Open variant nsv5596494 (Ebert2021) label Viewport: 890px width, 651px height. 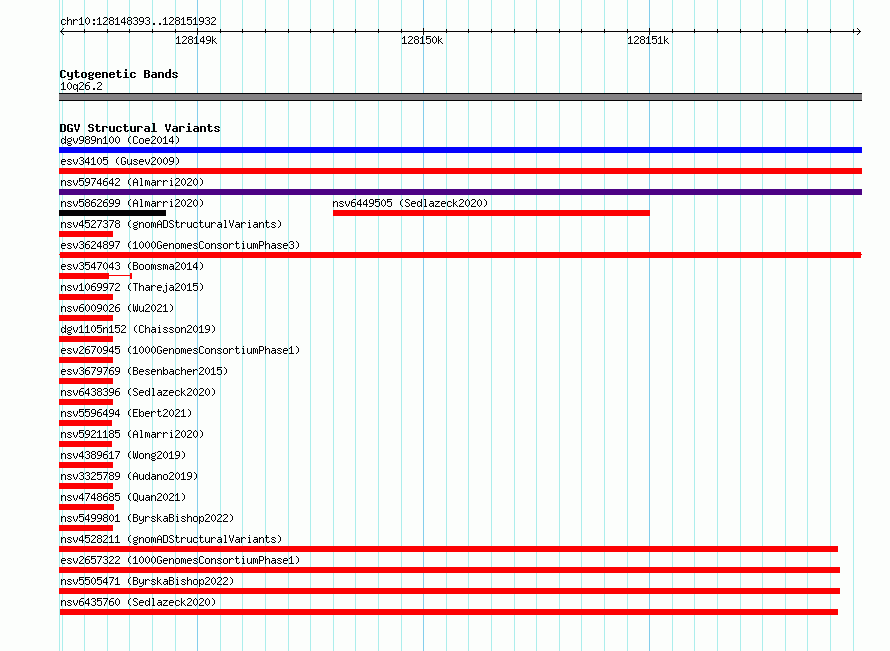click(126, 413)
